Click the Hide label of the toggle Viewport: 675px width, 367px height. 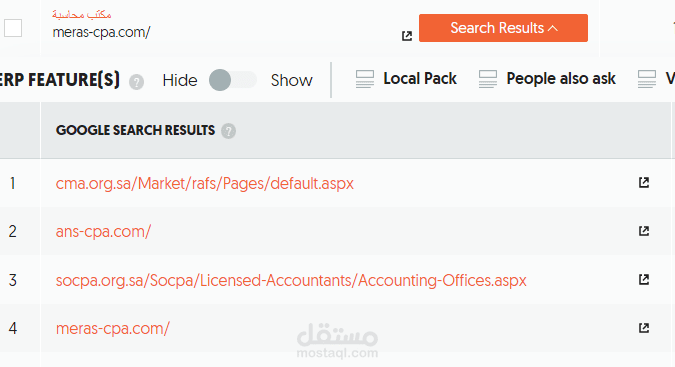click(x=180, y=80)
